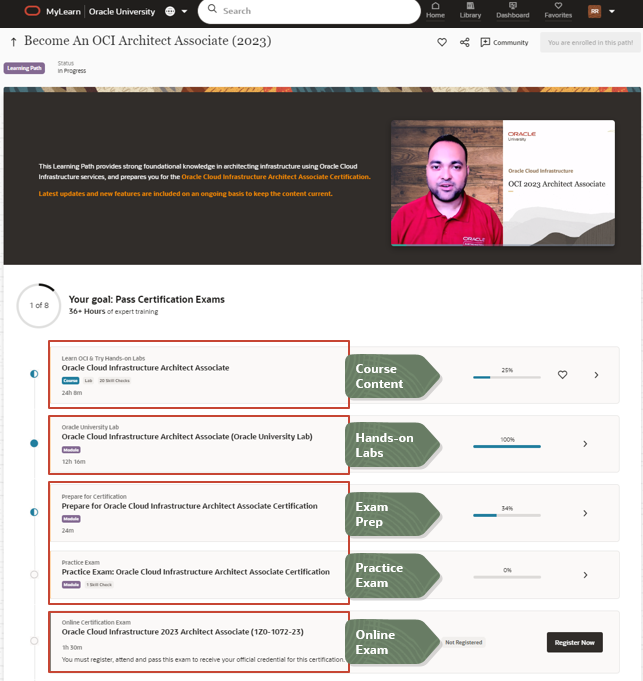Open Oracle Cloud Infrastructure Architect Associate course
643x681 pixels.
pyautogui.click(x=145, y=368)
